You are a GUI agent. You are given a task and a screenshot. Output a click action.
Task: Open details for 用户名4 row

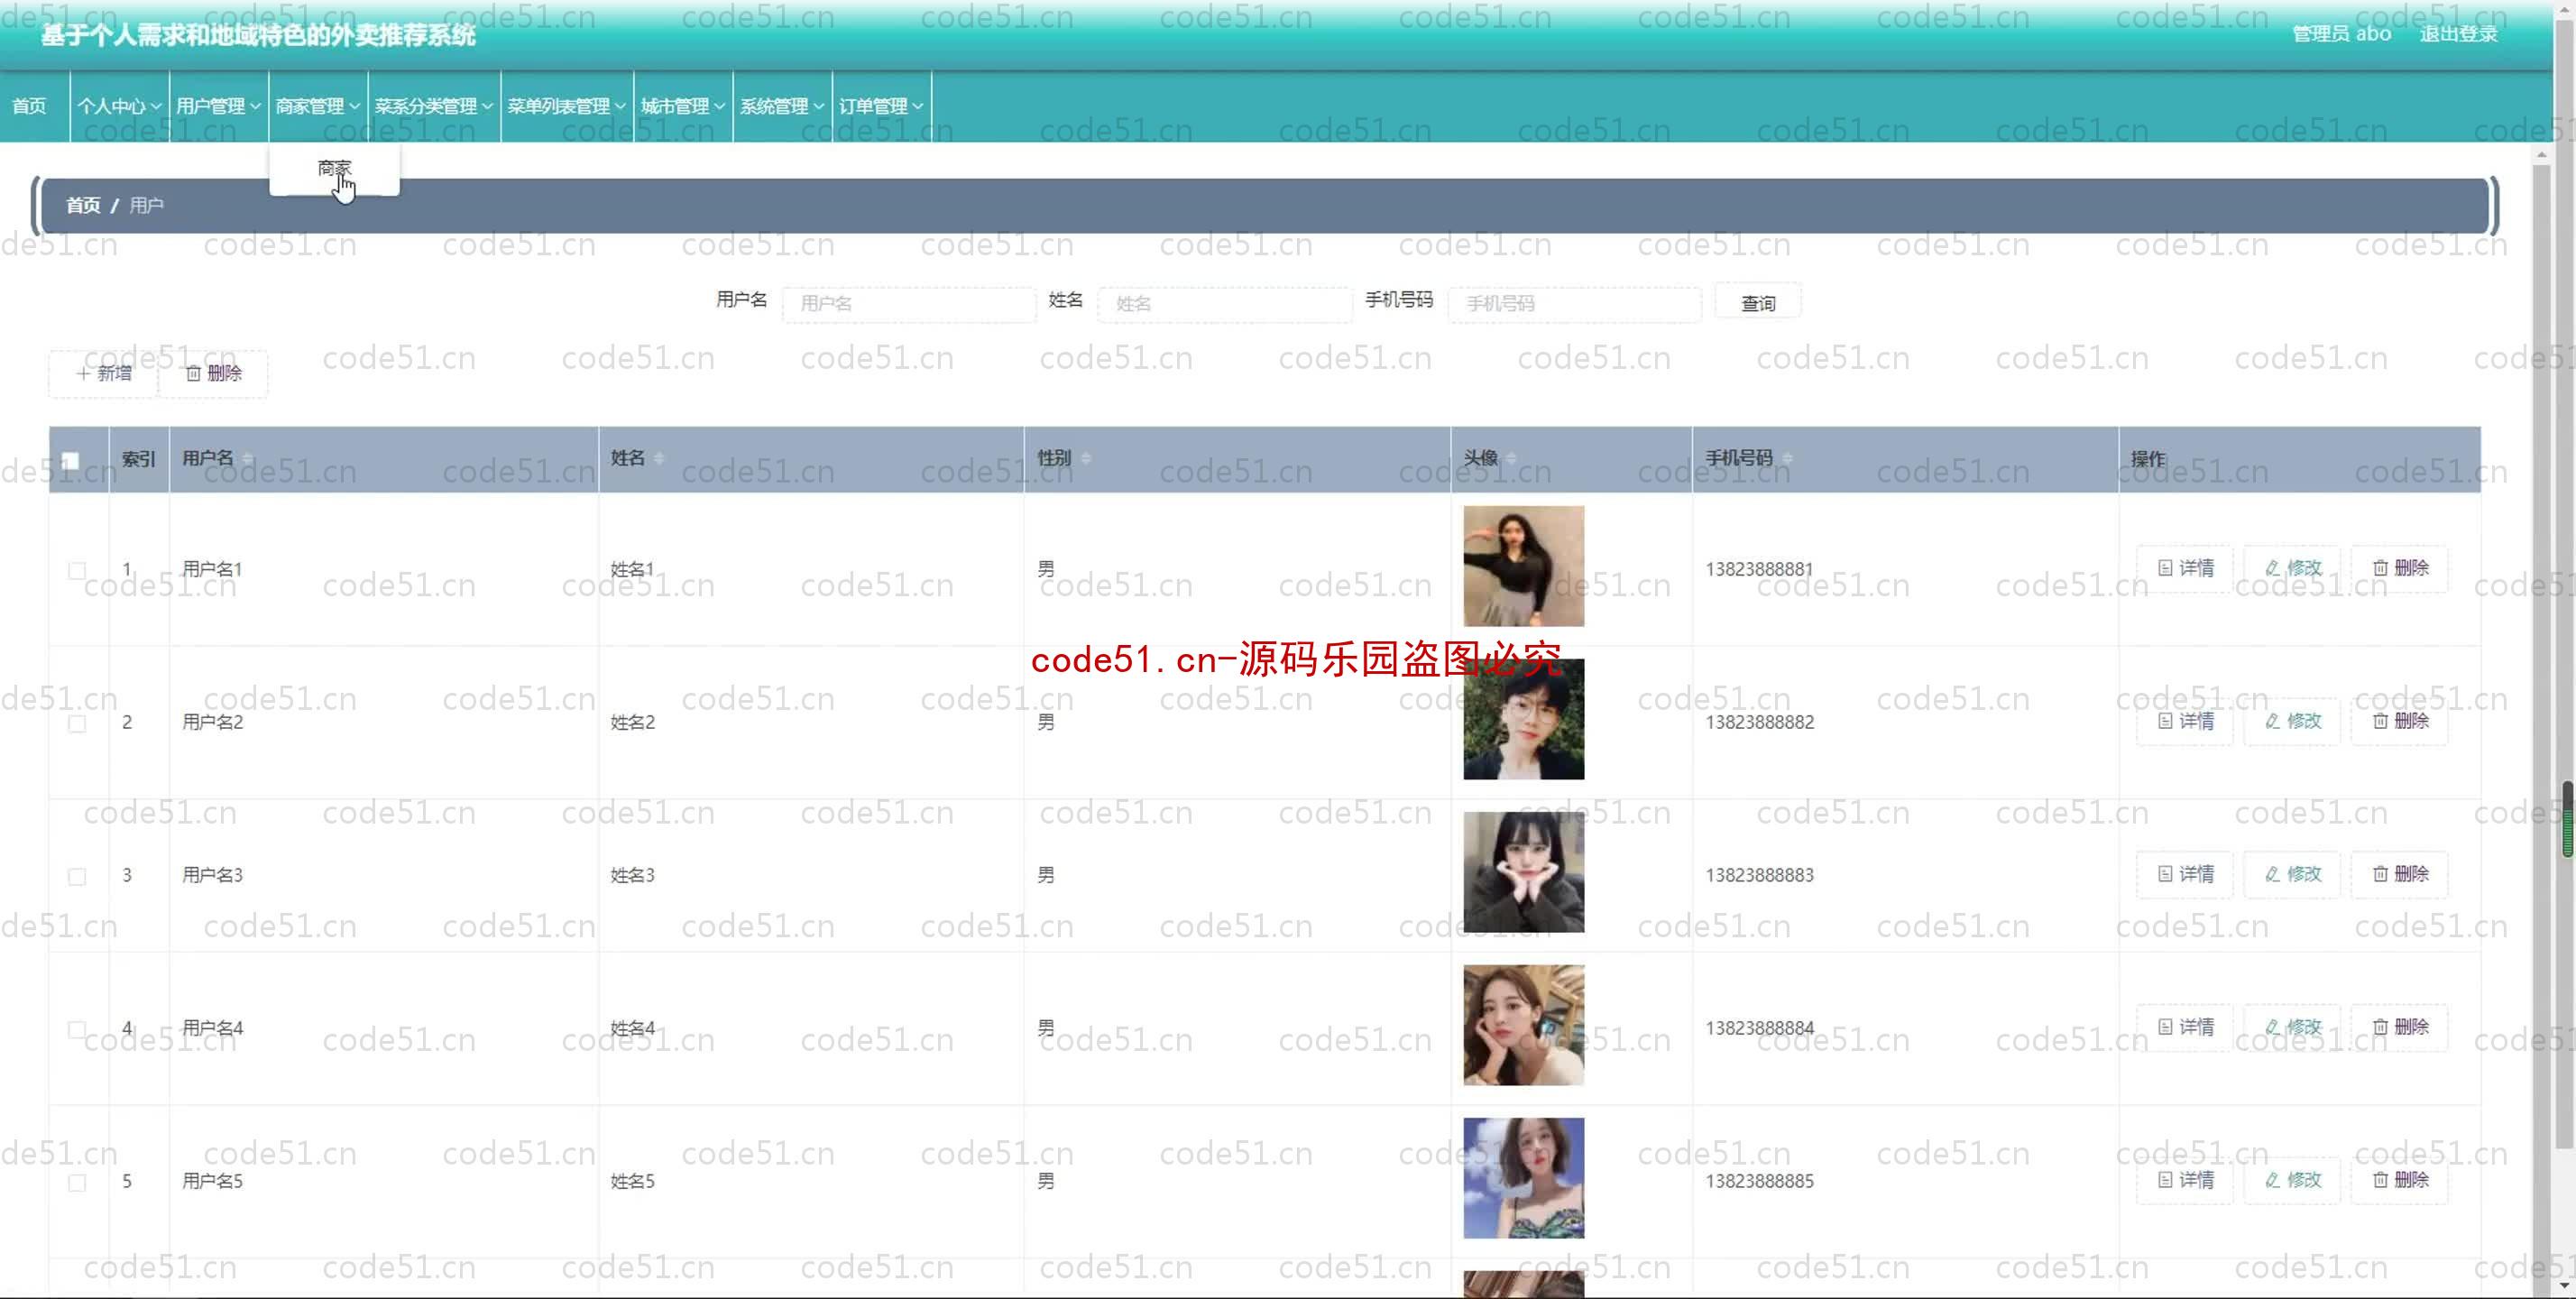pyautogui.click(x=2185, y=1027)
